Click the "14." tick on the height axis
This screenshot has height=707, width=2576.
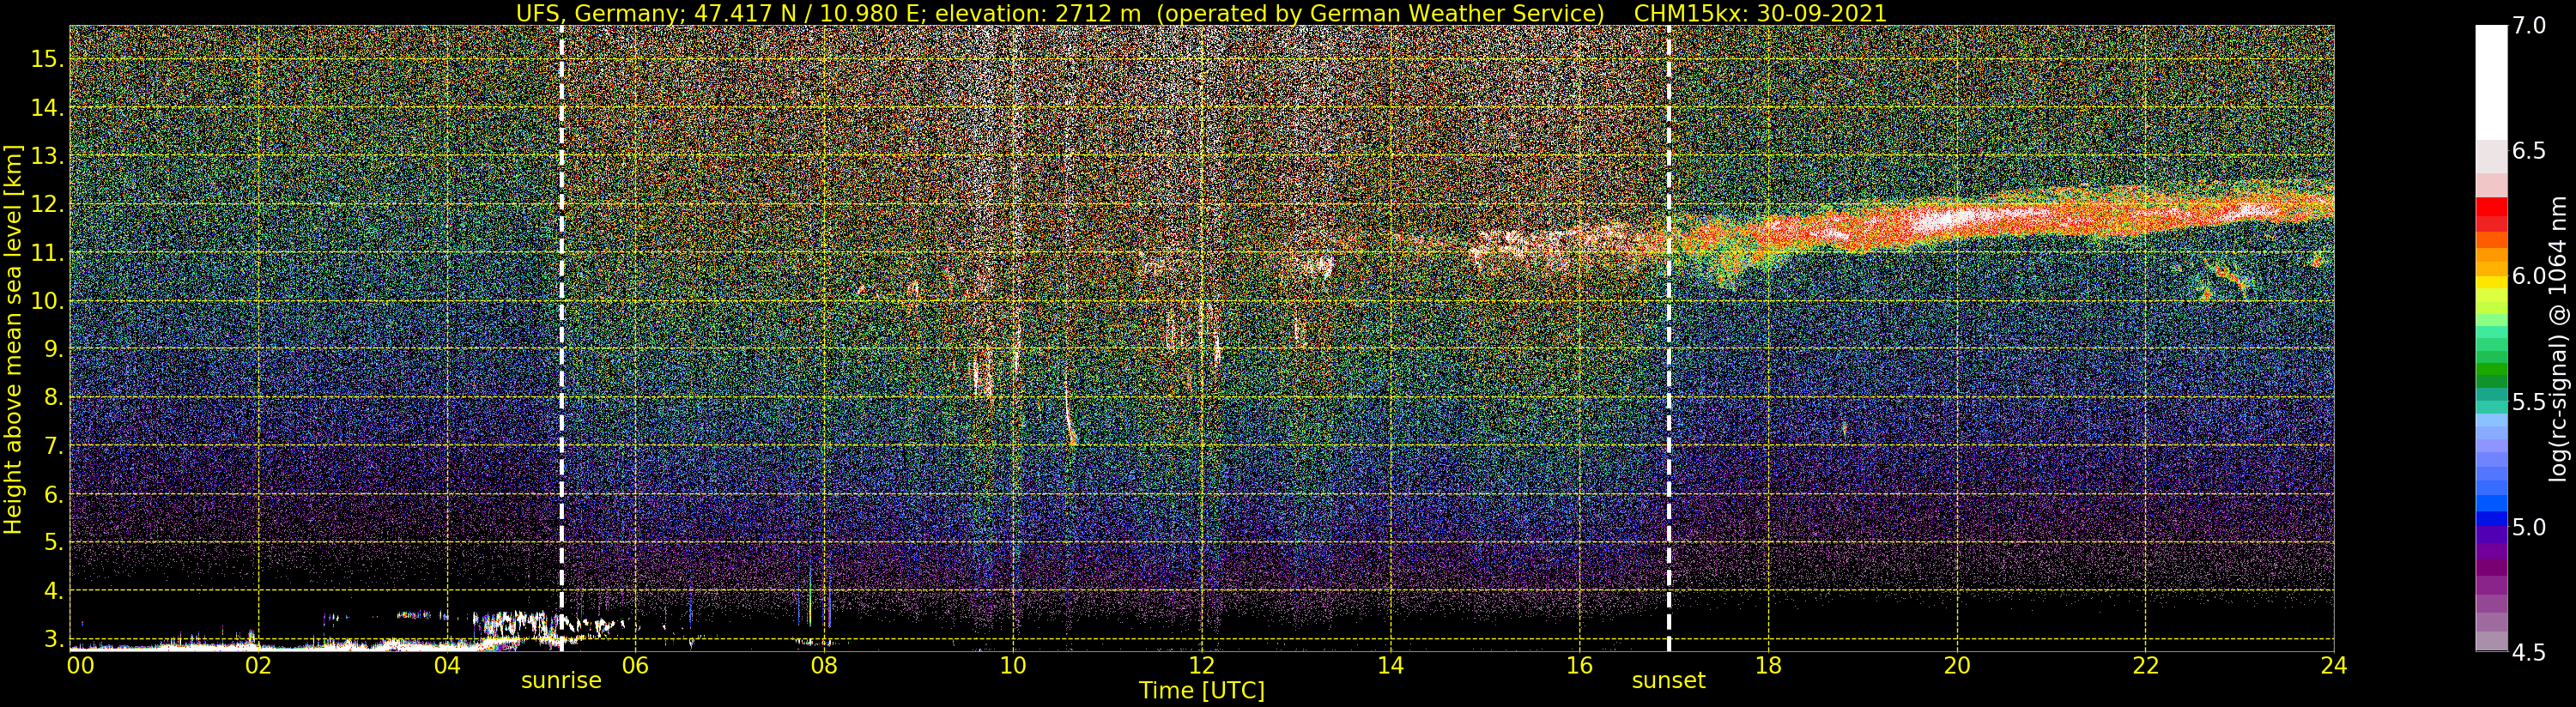pyautogui.click(x=48, y=108)
